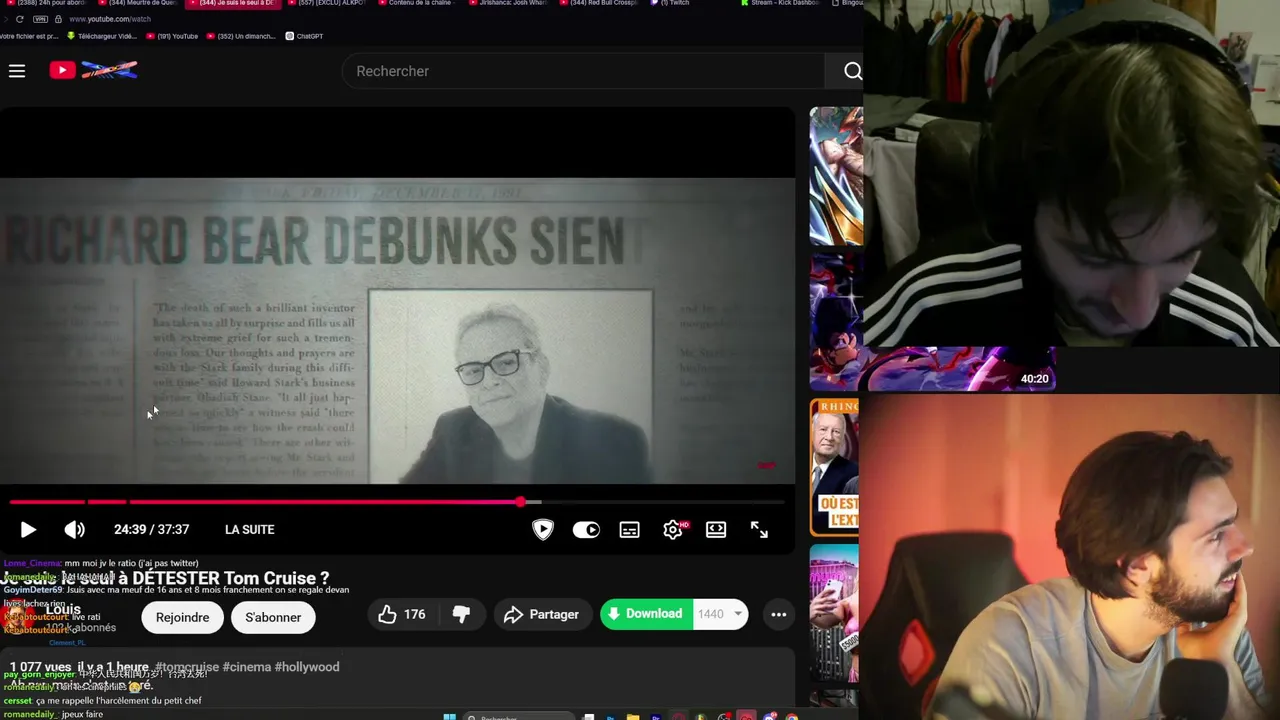Dislike the video
Image resolution: width=1280 pixels, height=720 pixels.
click(x=461, y=614)
